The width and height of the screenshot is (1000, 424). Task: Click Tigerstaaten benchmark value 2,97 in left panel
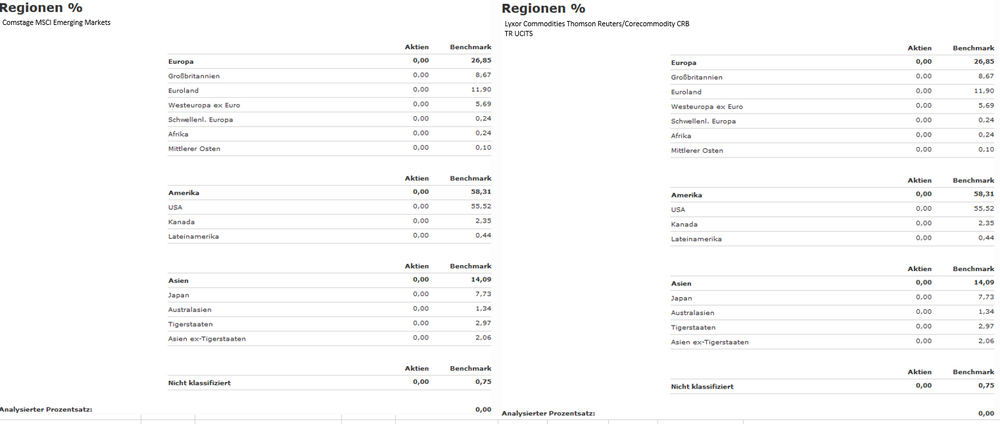coord(483,324)
